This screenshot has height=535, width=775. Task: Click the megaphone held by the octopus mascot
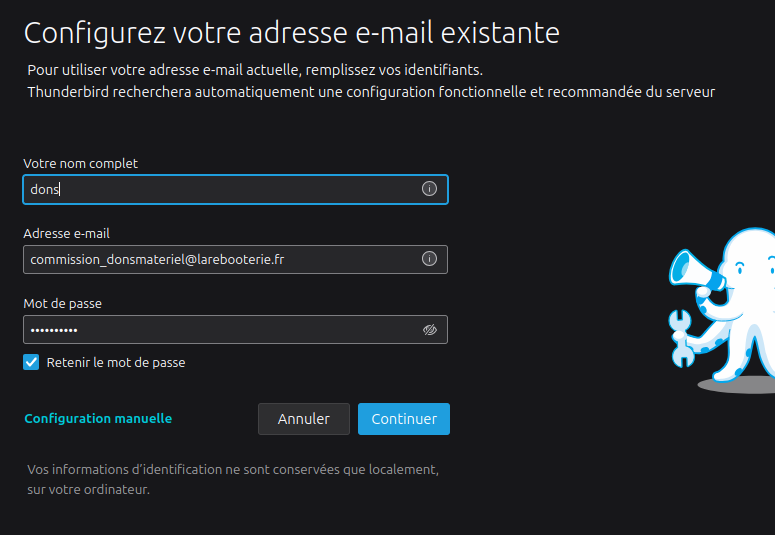(688, 268)
